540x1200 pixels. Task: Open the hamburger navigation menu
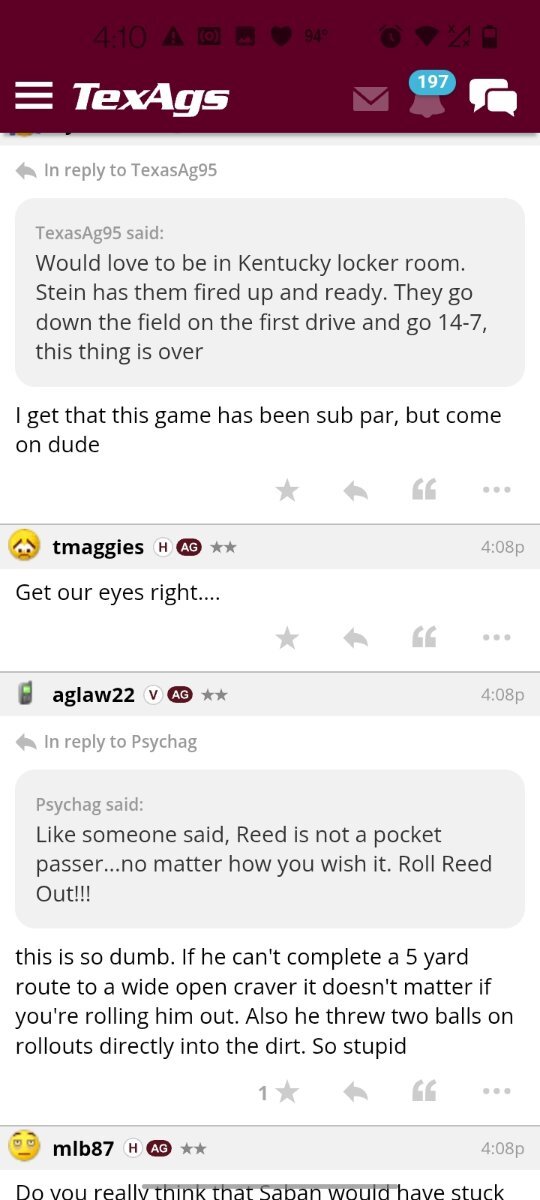34,96
